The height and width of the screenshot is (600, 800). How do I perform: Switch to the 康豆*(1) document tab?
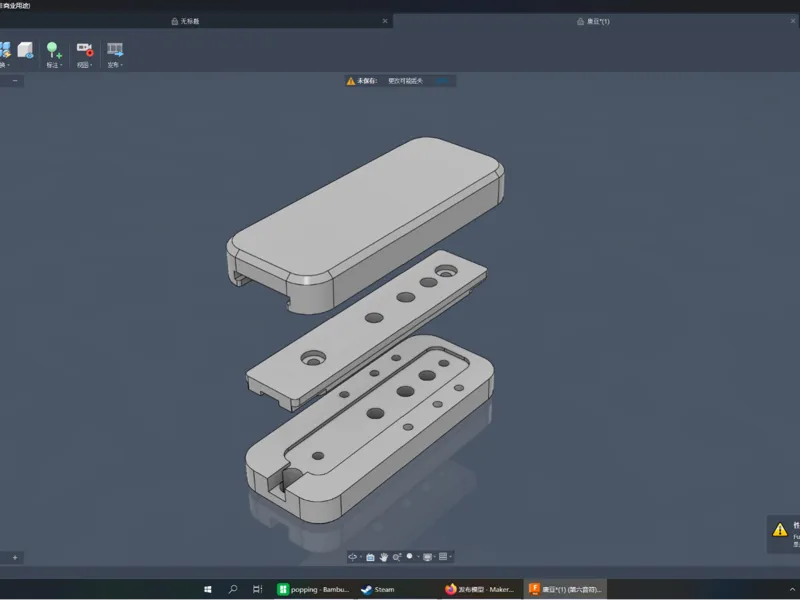point(593,21)
